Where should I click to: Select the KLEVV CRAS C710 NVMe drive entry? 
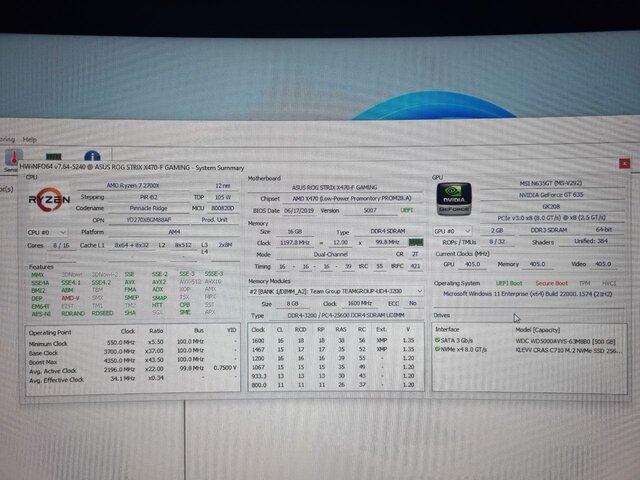pyautogui.click(x=565, y=347)
